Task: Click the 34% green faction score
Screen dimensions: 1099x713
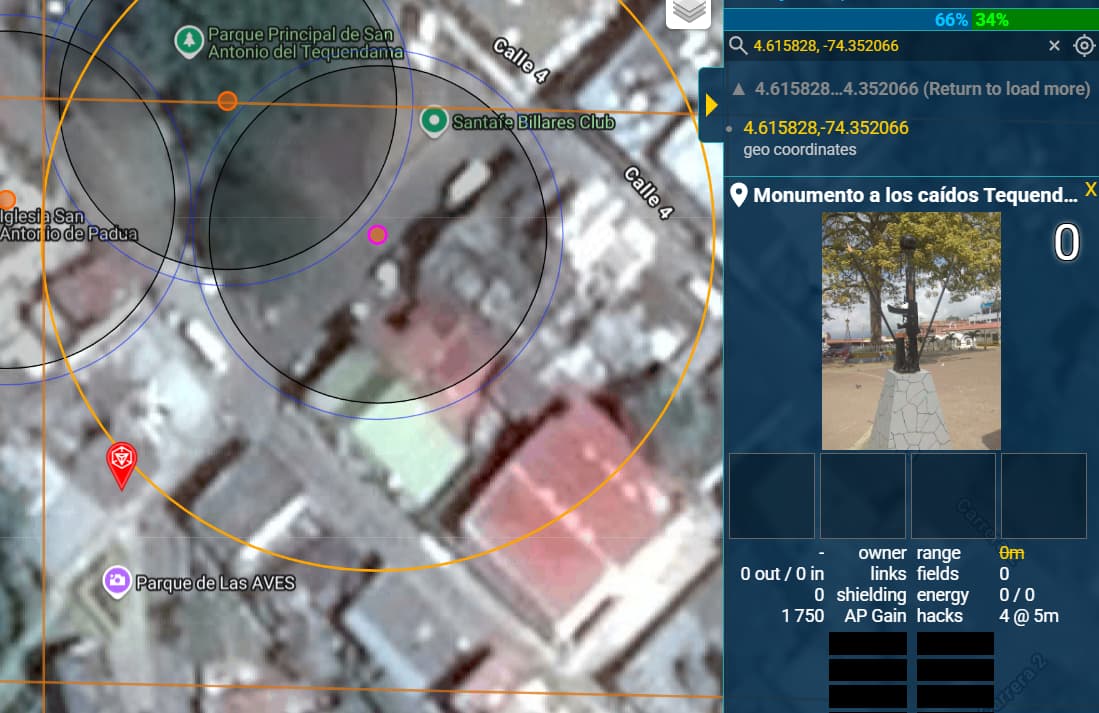Action: [992, 20]
